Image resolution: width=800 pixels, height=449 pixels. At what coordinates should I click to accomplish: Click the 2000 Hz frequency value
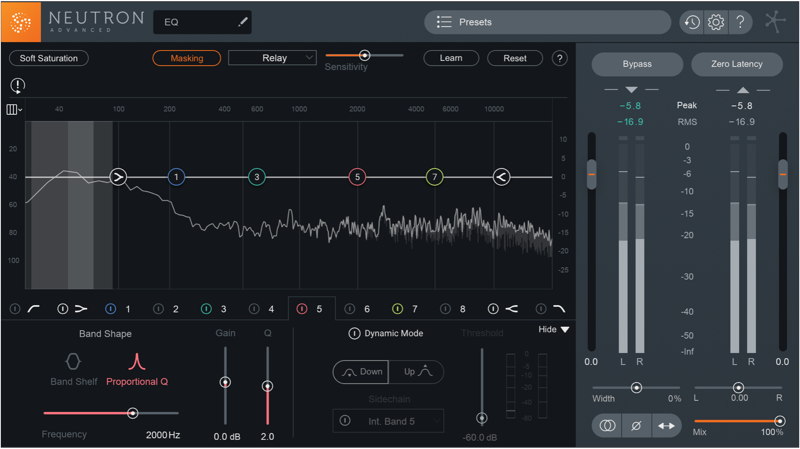point(163,435)
